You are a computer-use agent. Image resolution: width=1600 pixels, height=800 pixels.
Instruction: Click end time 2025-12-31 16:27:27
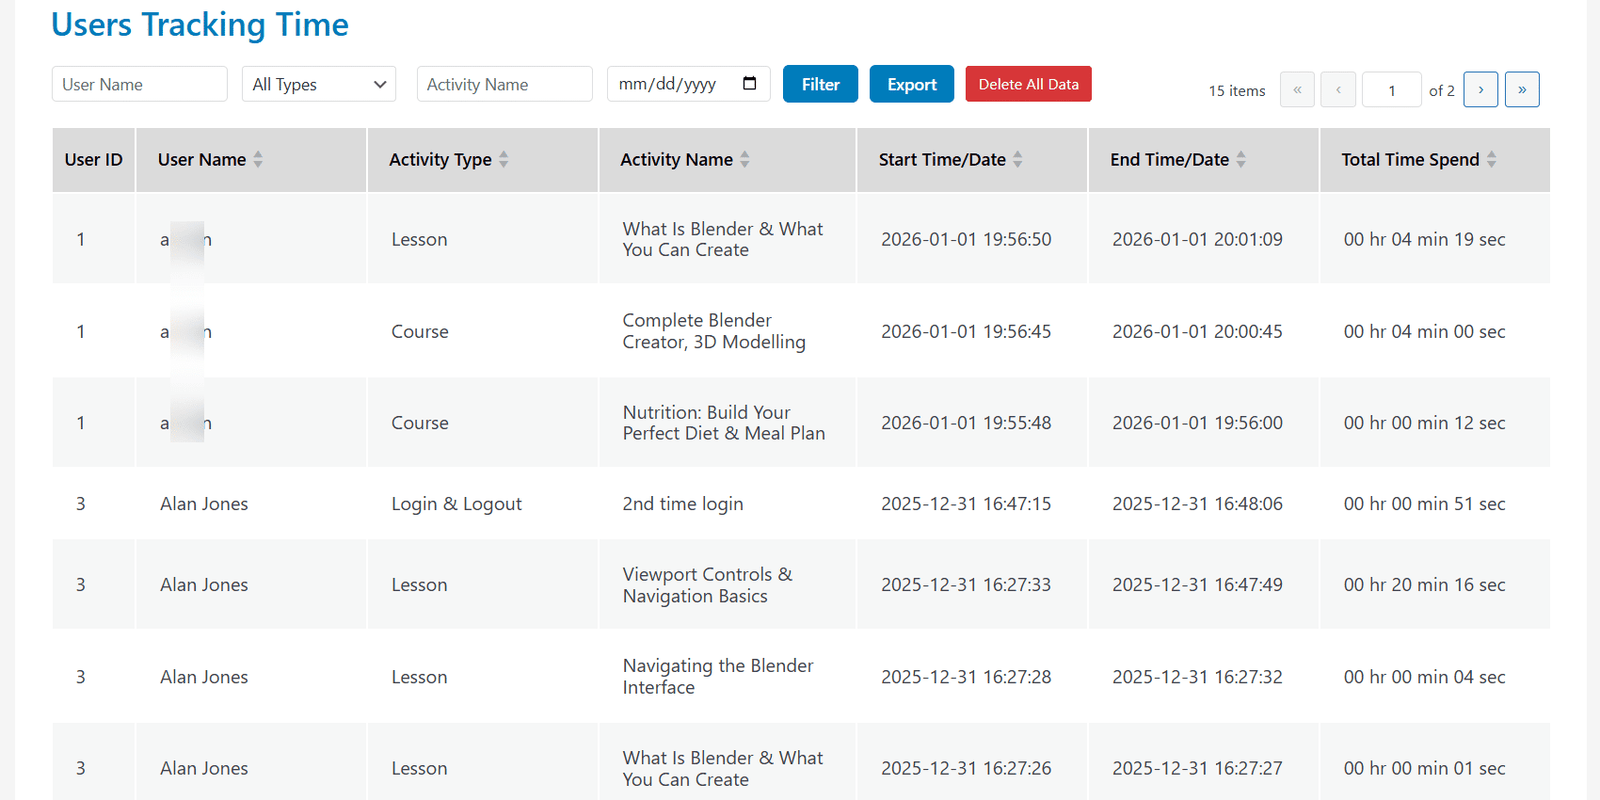[x=1197, y=768]
